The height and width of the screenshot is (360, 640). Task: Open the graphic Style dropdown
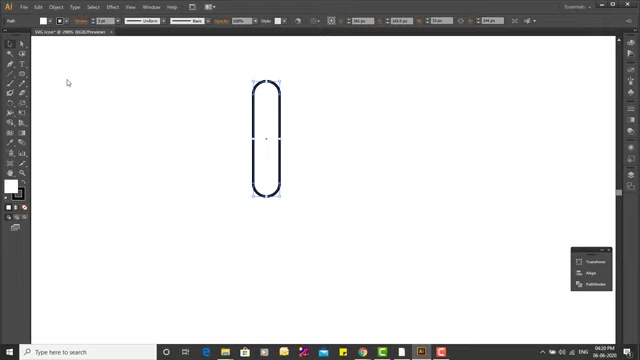[x=284, y=21]
